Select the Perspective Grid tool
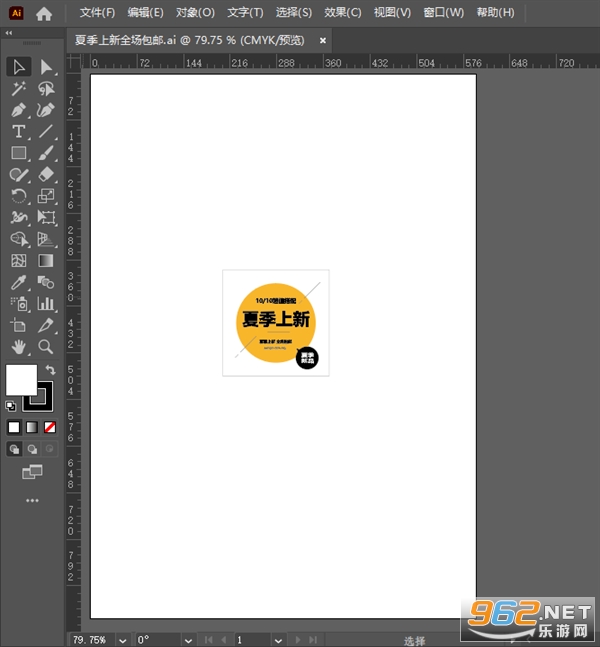The width and height of the screenshot is (600, 647). (46, 239)
